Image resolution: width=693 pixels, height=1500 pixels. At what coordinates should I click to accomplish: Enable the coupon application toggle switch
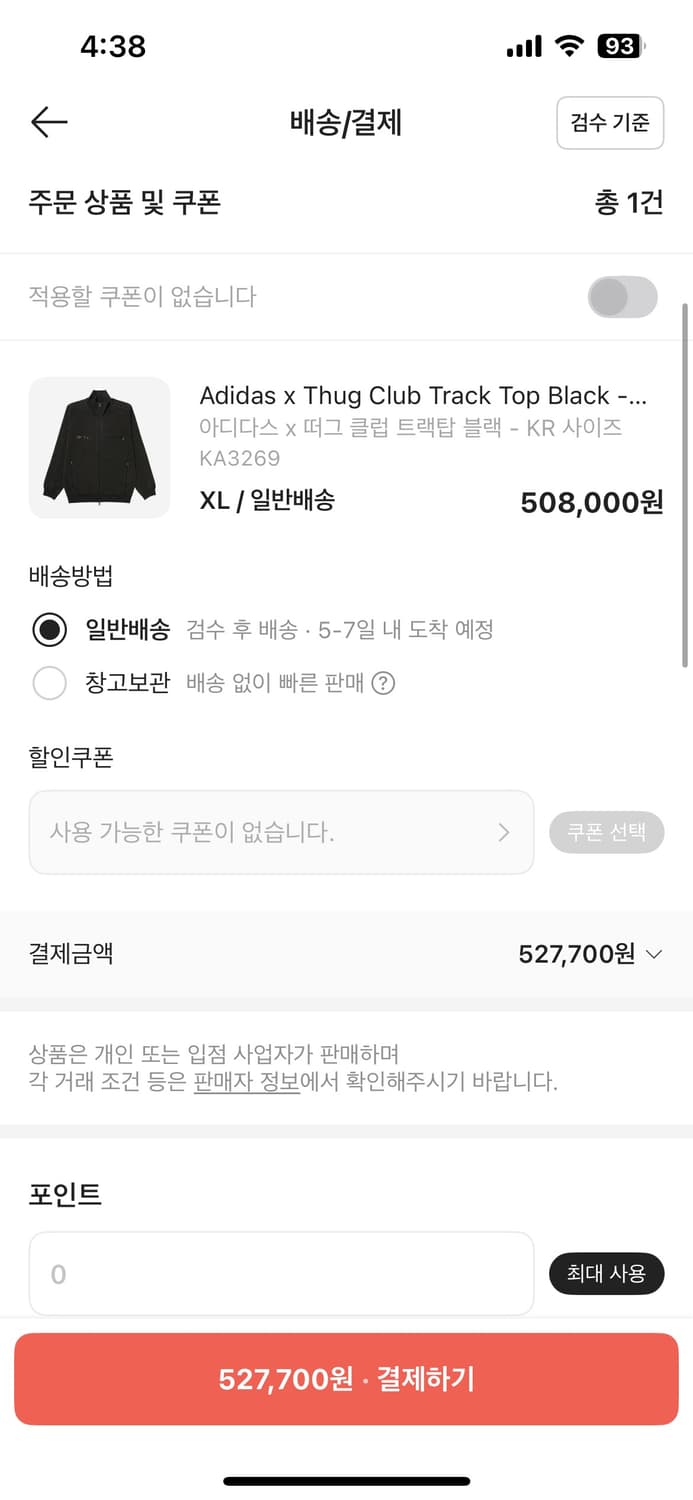click(622, 297)
